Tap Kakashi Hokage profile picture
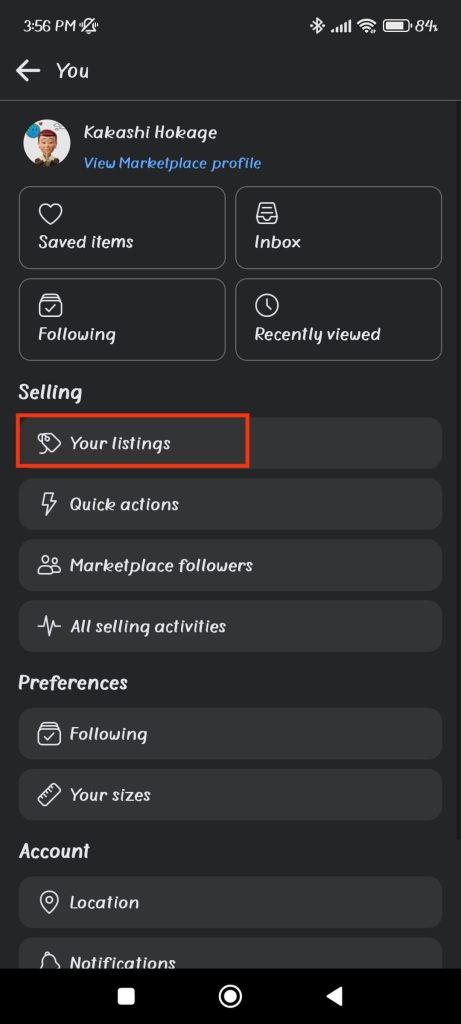The height and width of the screenshot is (1024, 461). click(x=47, y=142)
